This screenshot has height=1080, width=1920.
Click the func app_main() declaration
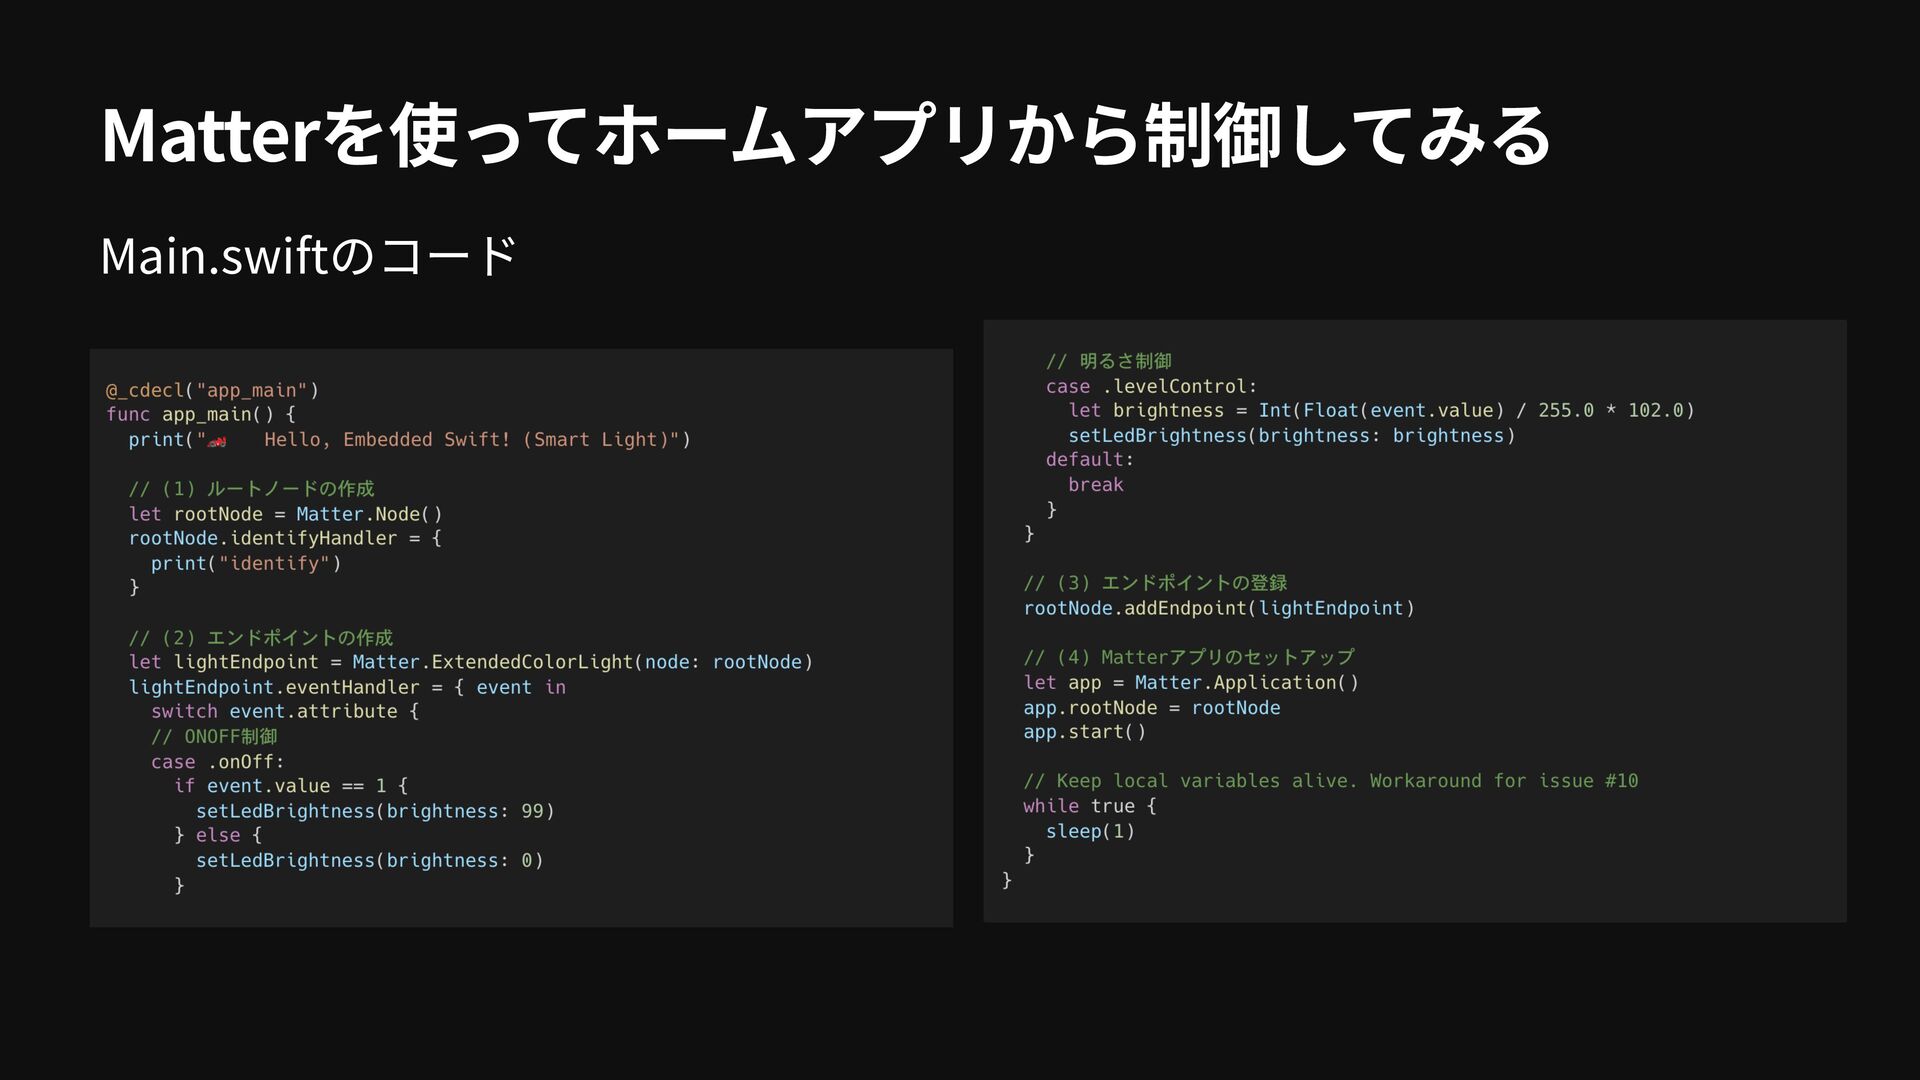(200, 414)
